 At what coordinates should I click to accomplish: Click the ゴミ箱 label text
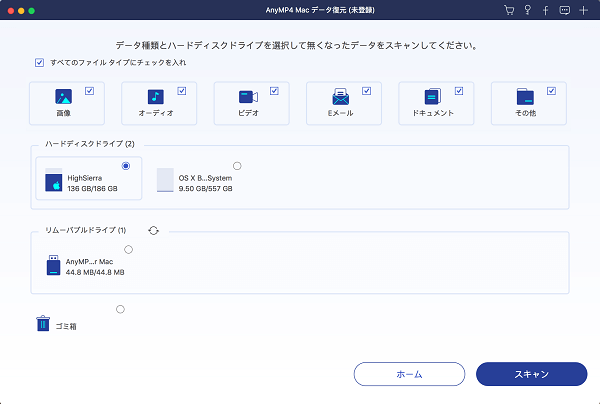point(66,326)
